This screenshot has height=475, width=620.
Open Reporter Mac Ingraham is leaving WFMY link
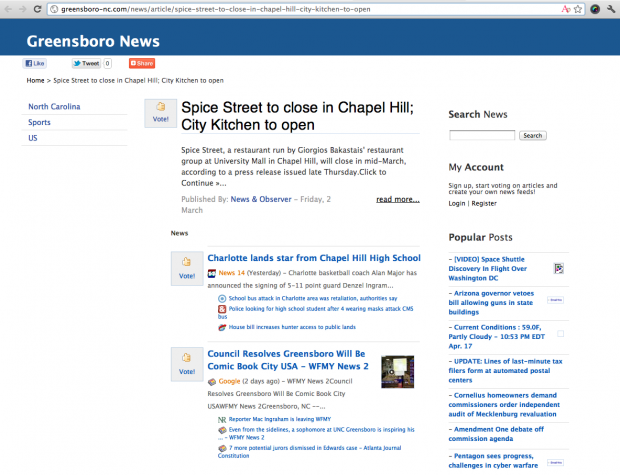[280, 419]
